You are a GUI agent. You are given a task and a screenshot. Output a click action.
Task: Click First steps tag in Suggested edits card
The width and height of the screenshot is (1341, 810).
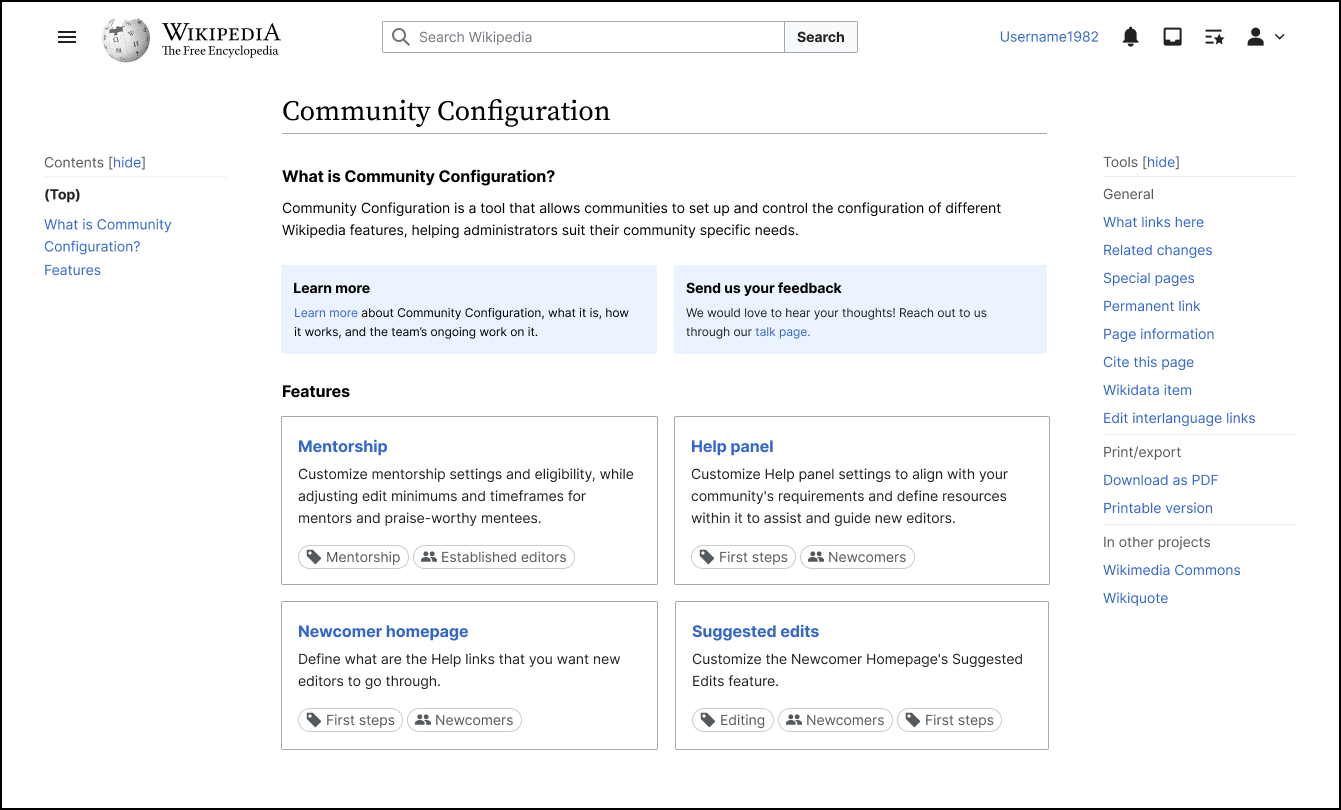(949, 720)
